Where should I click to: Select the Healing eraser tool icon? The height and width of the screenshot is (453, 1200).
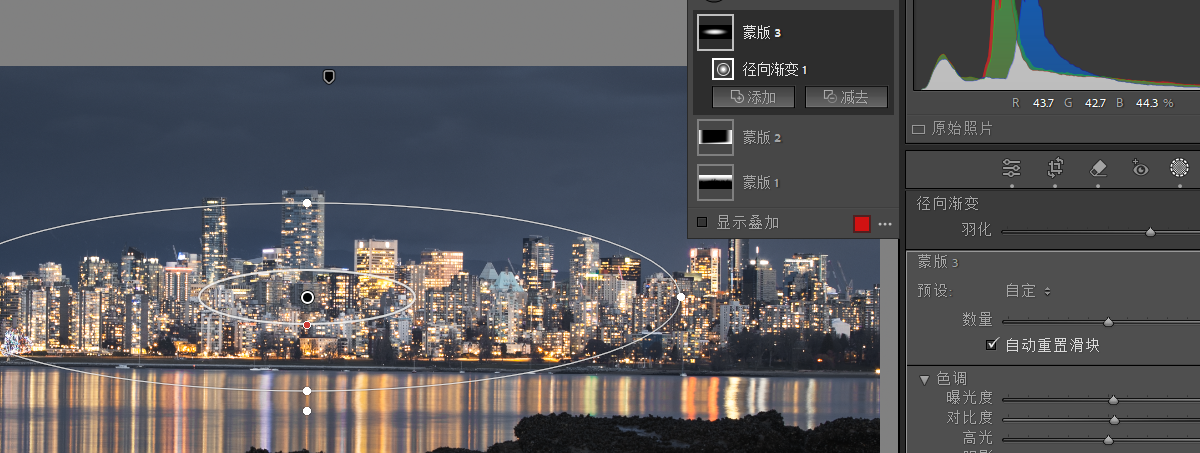click(1097, 168)
